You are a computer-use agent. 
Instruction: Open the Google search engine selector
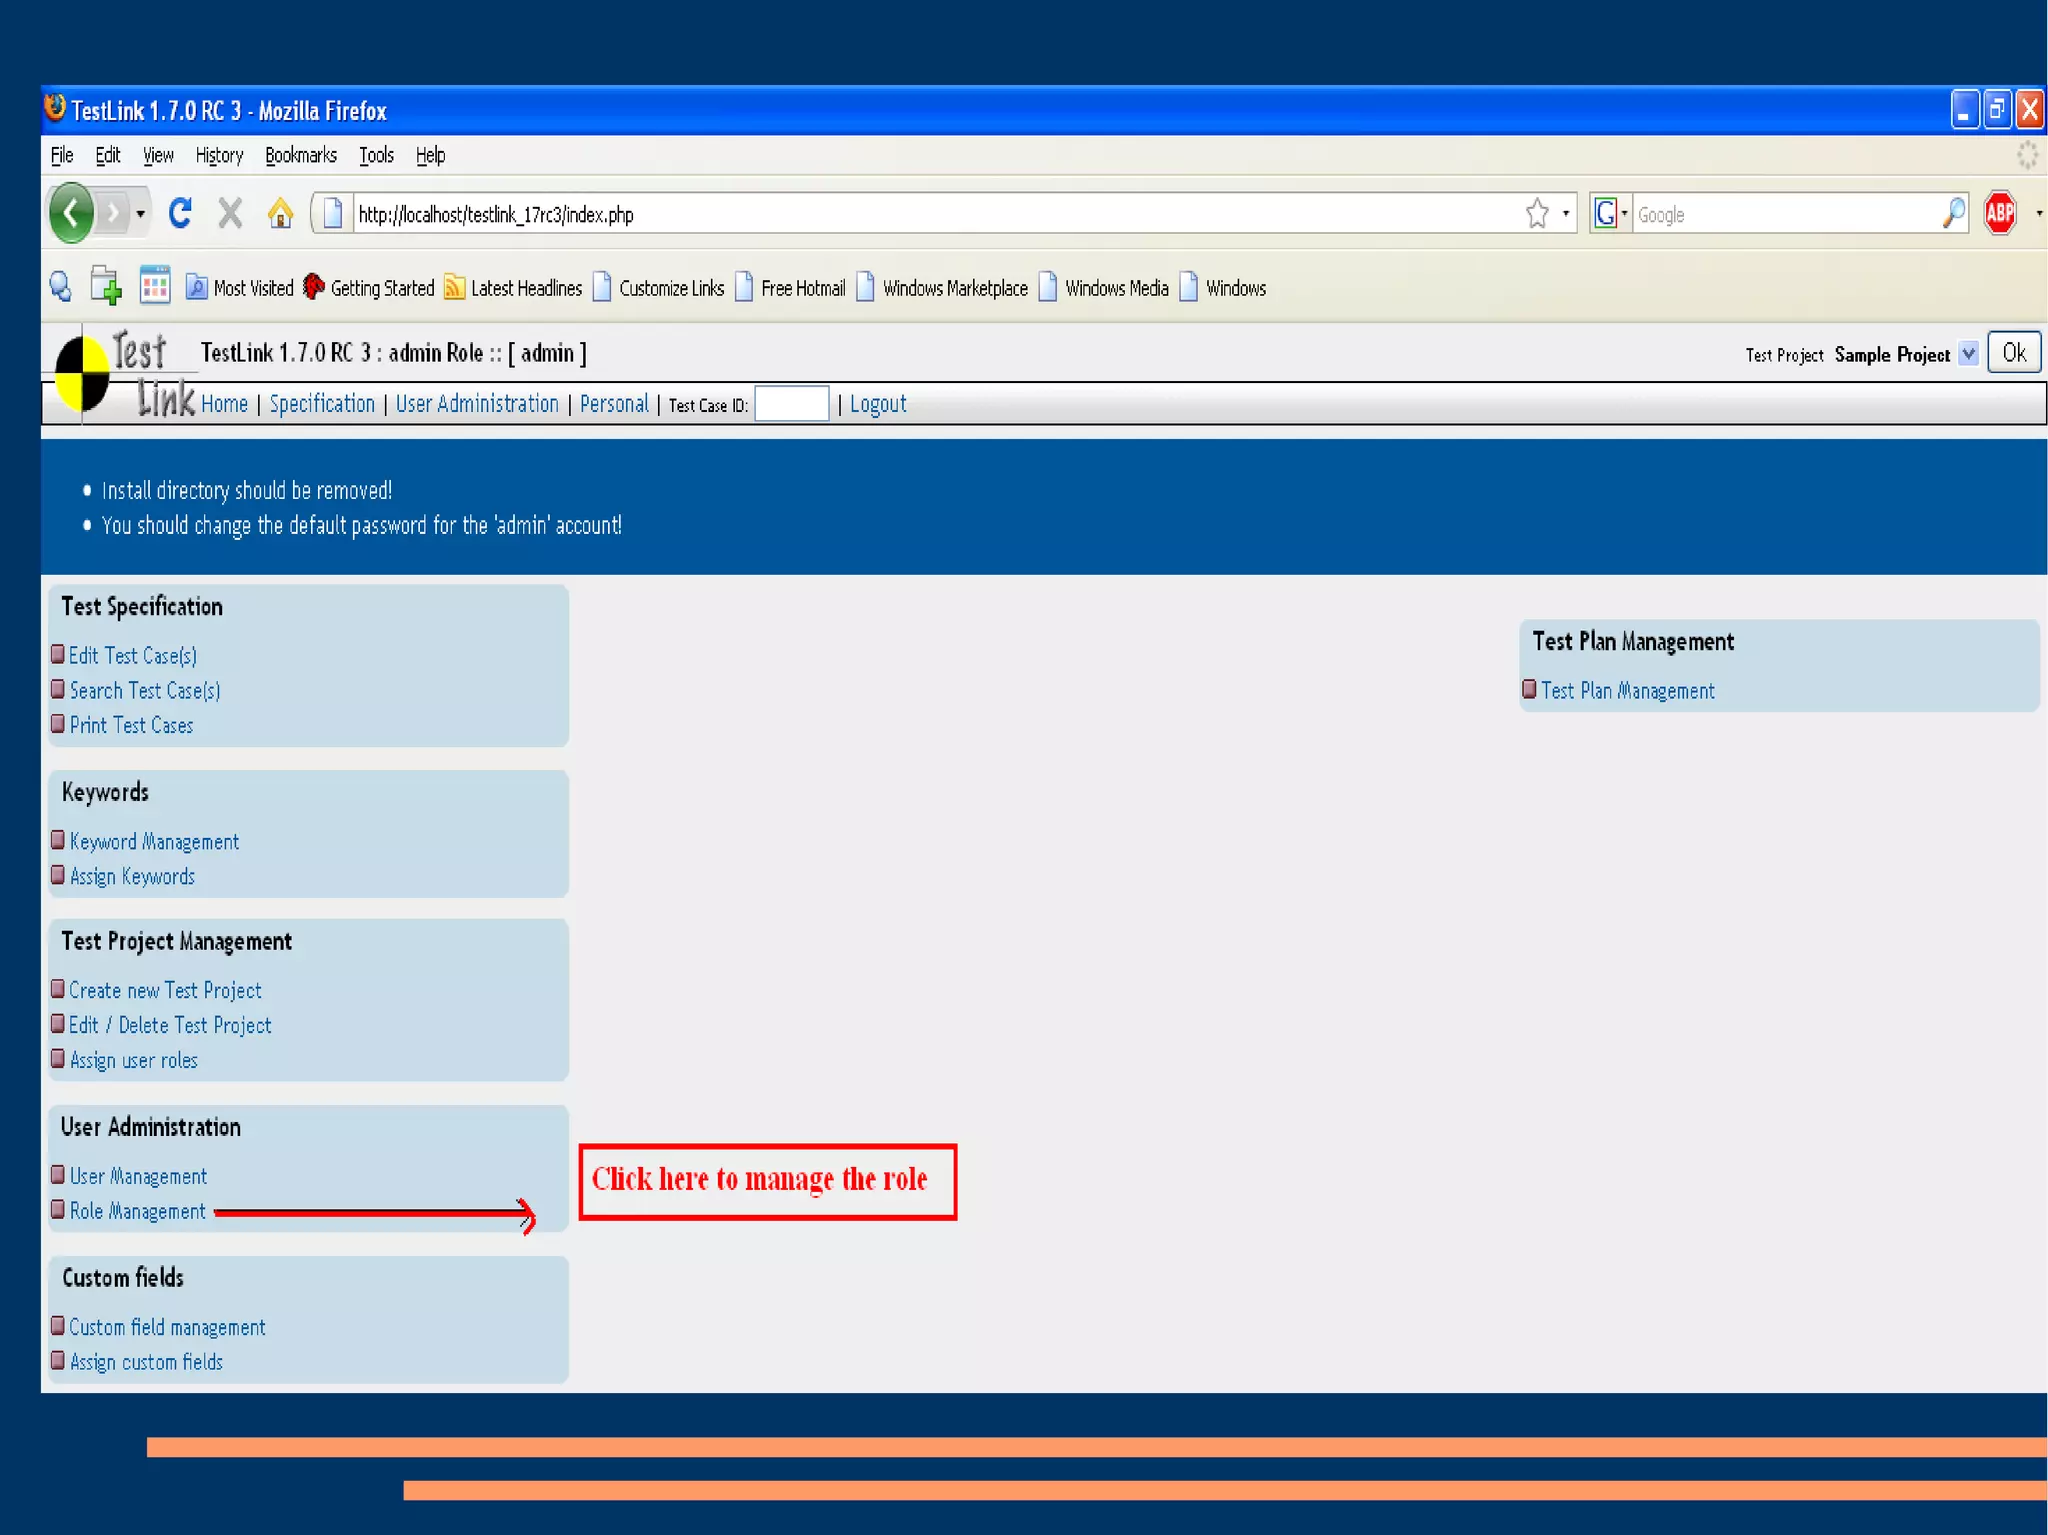pos(1609,213)
